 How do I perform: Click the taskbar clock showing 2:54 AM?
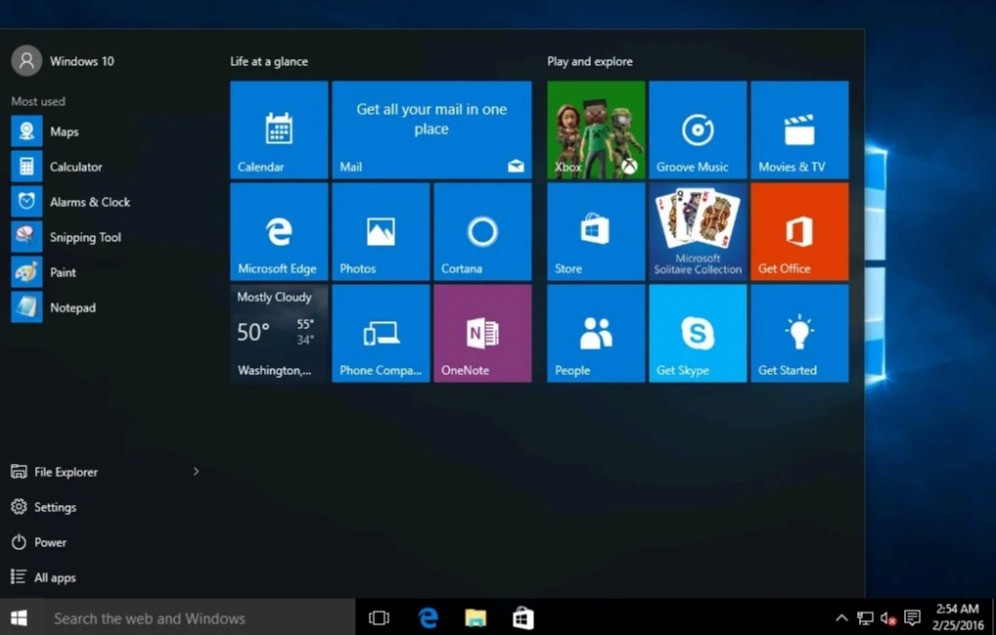[x=957, y=617]
